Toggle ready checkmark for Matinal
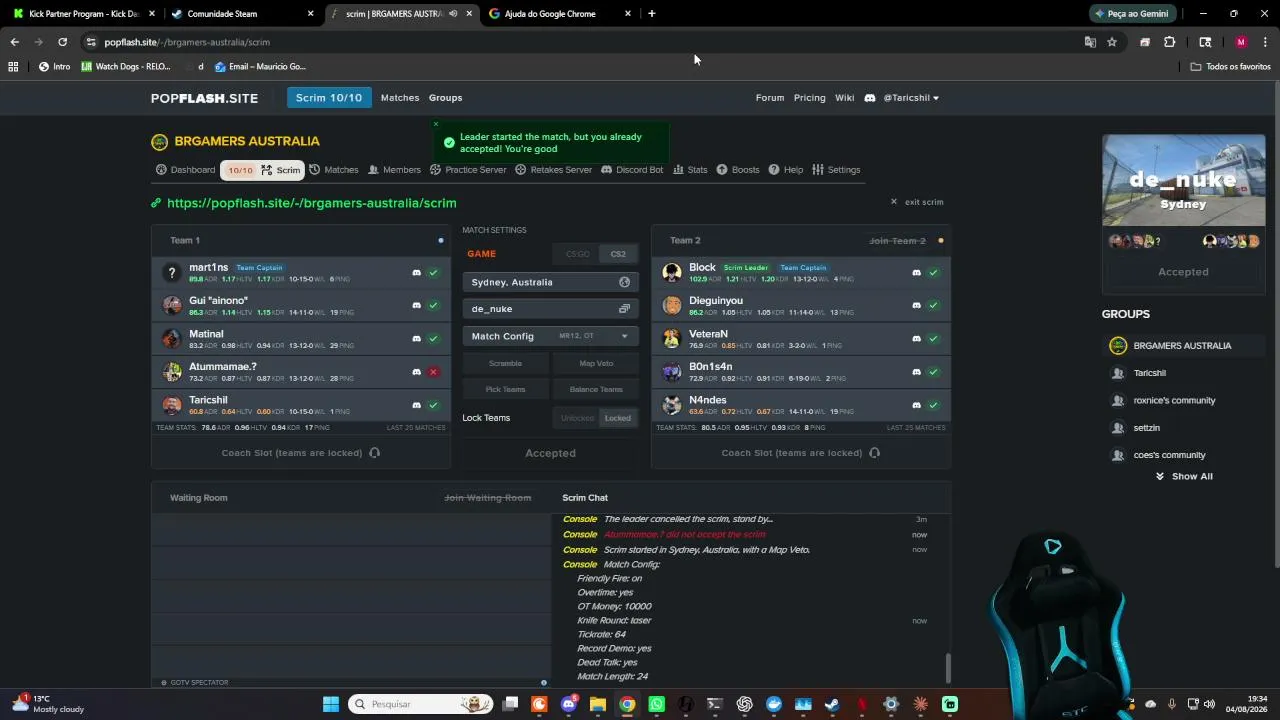This screenshot has height=720, width=1280. 433,339
